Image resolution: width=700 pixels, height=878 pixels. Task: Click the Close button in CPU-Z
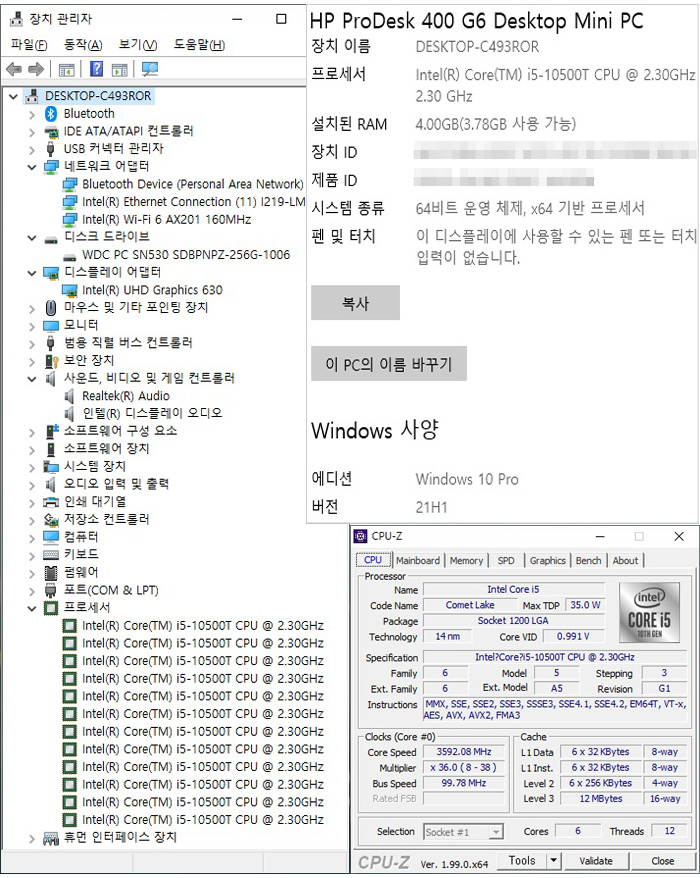662,861
